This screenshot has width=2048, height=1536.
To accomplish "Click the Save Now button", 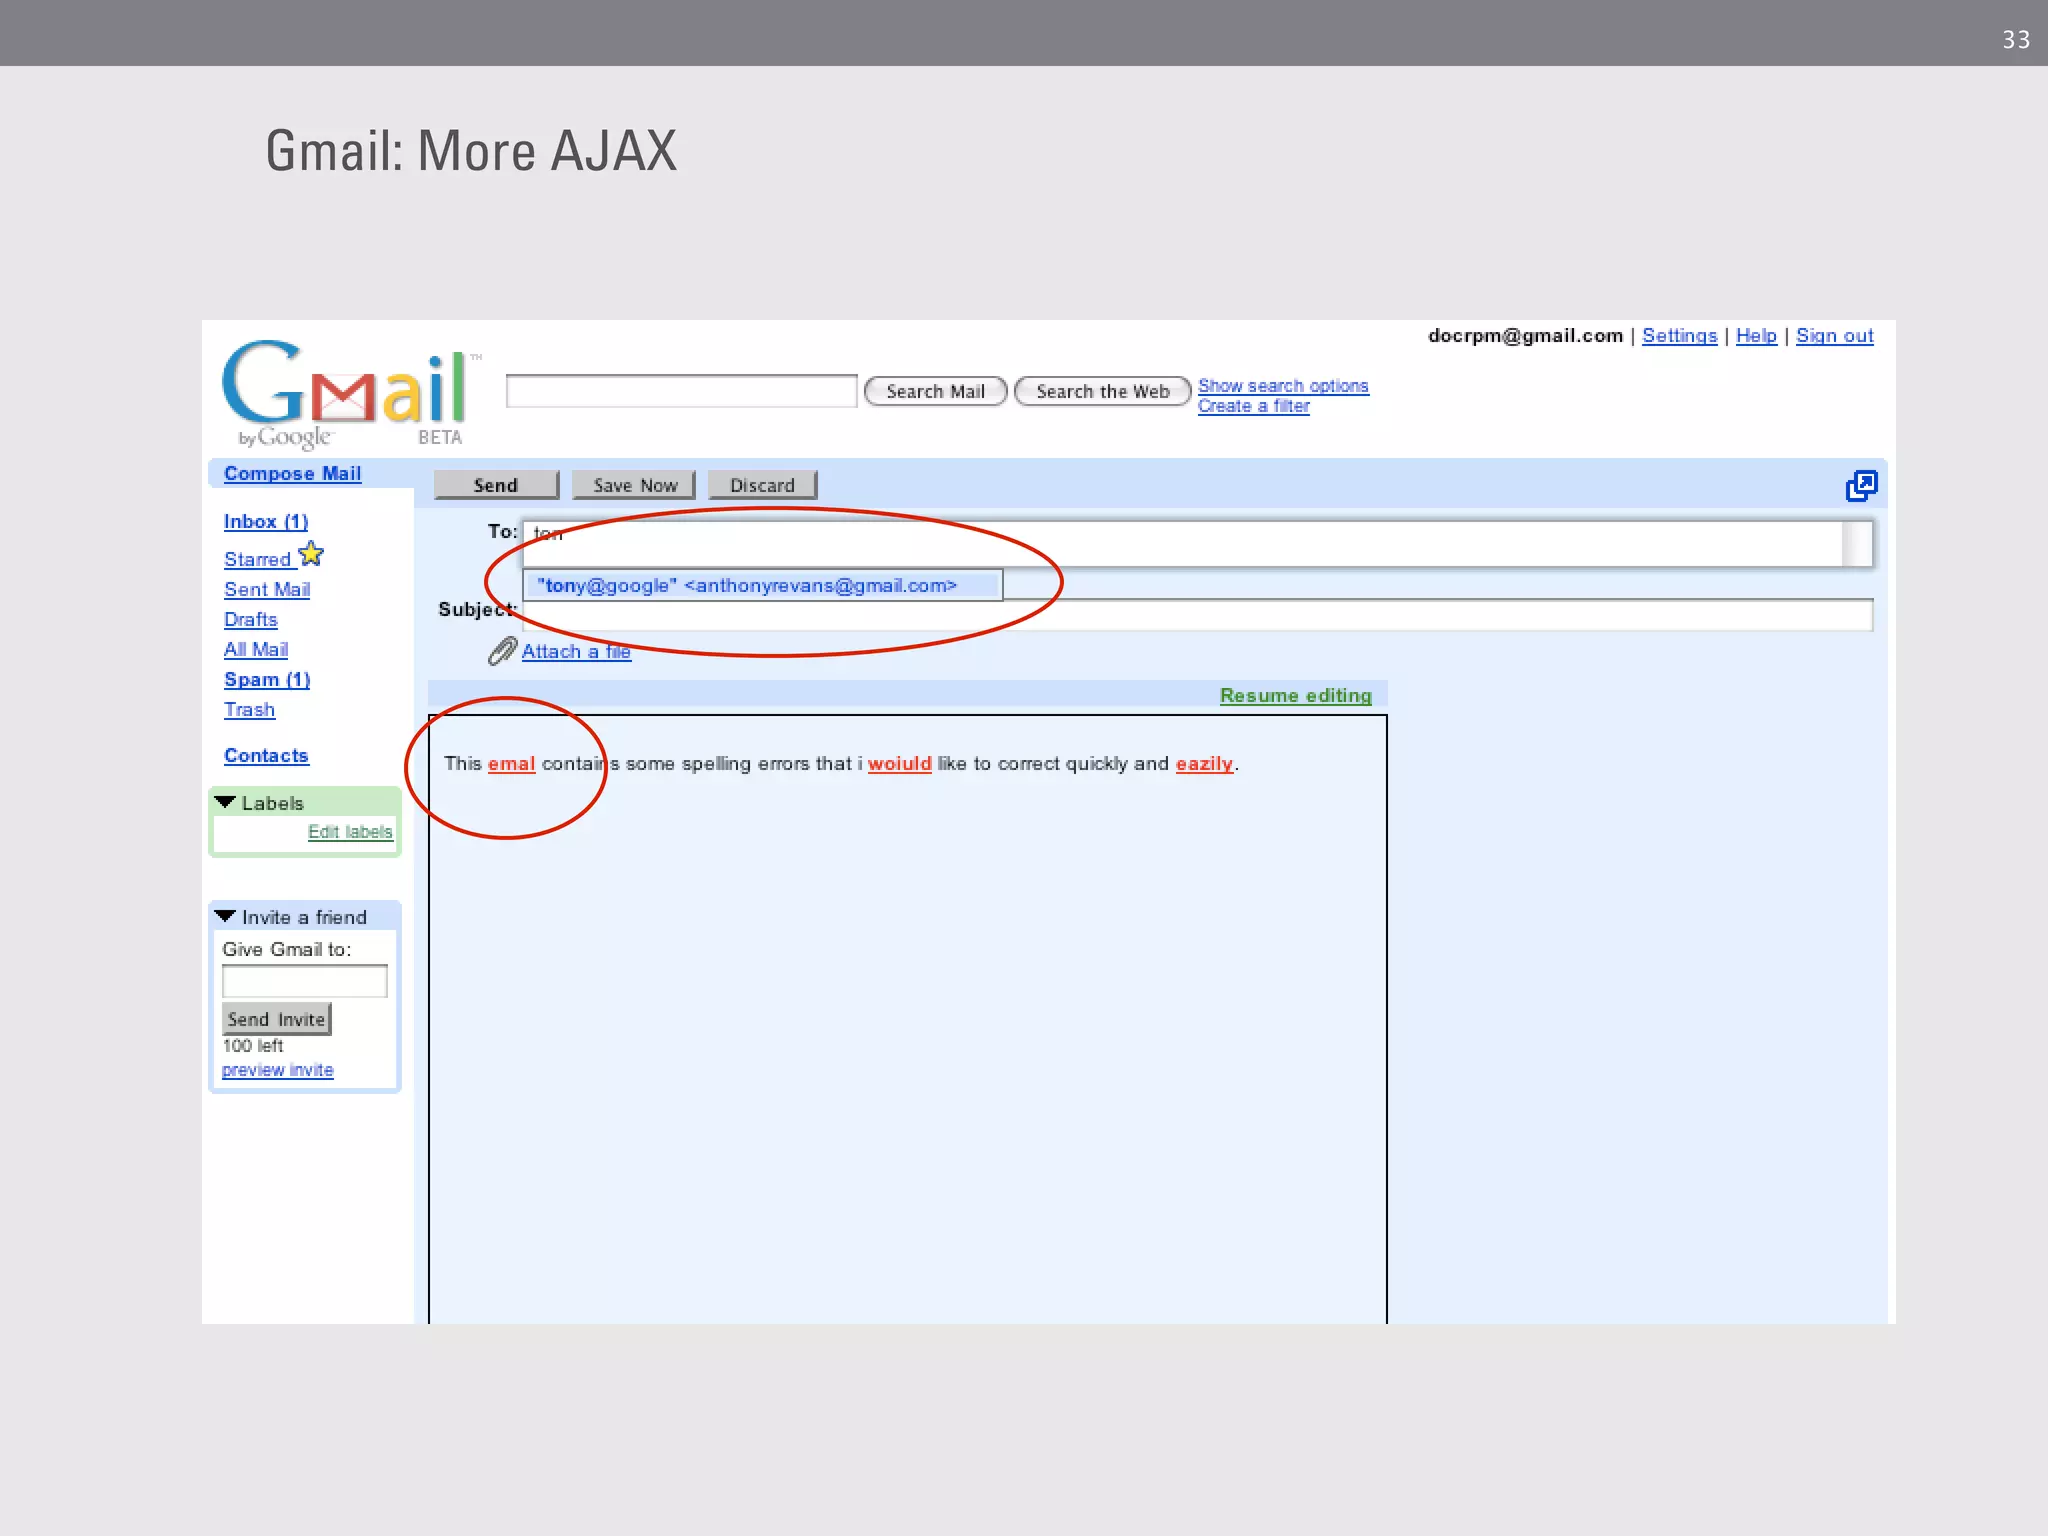I will [x=634, y=485].
